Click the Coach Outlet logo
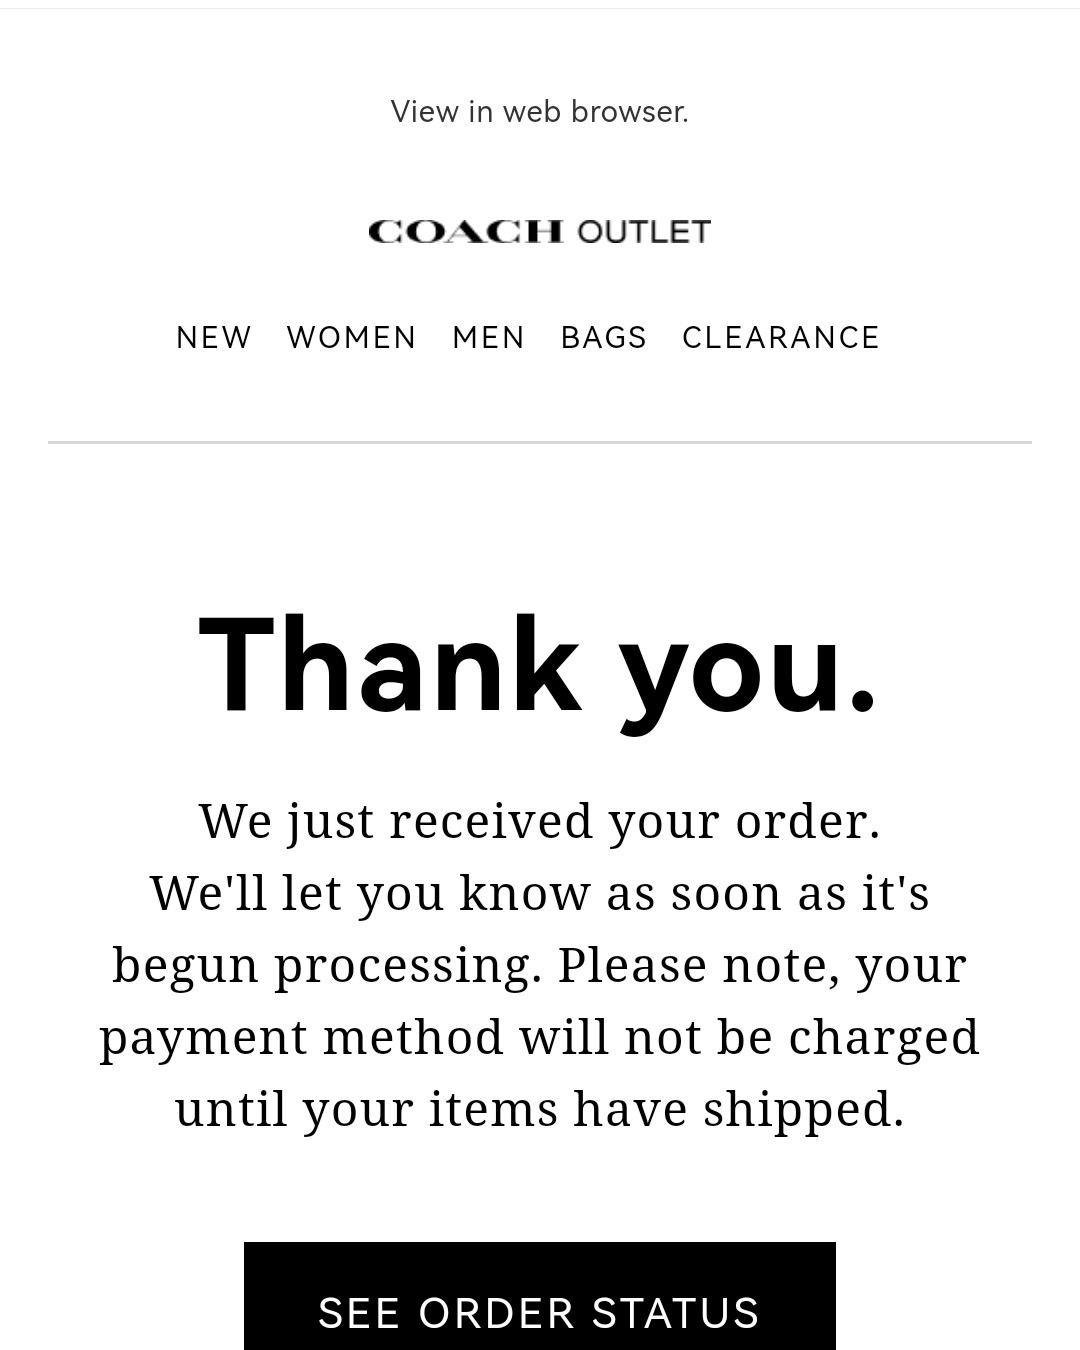Viewport: 1080px width, 1350px height. pos(539,232)
